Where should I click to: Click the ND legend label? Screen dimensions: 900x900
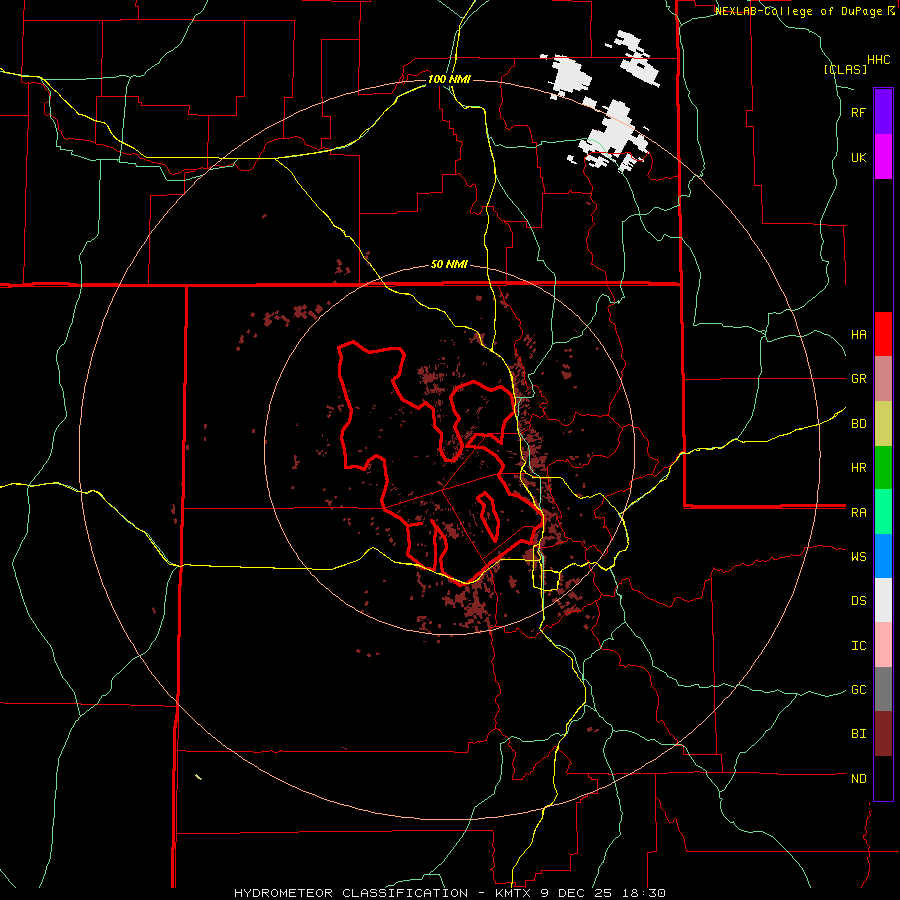tap(858, 779)
